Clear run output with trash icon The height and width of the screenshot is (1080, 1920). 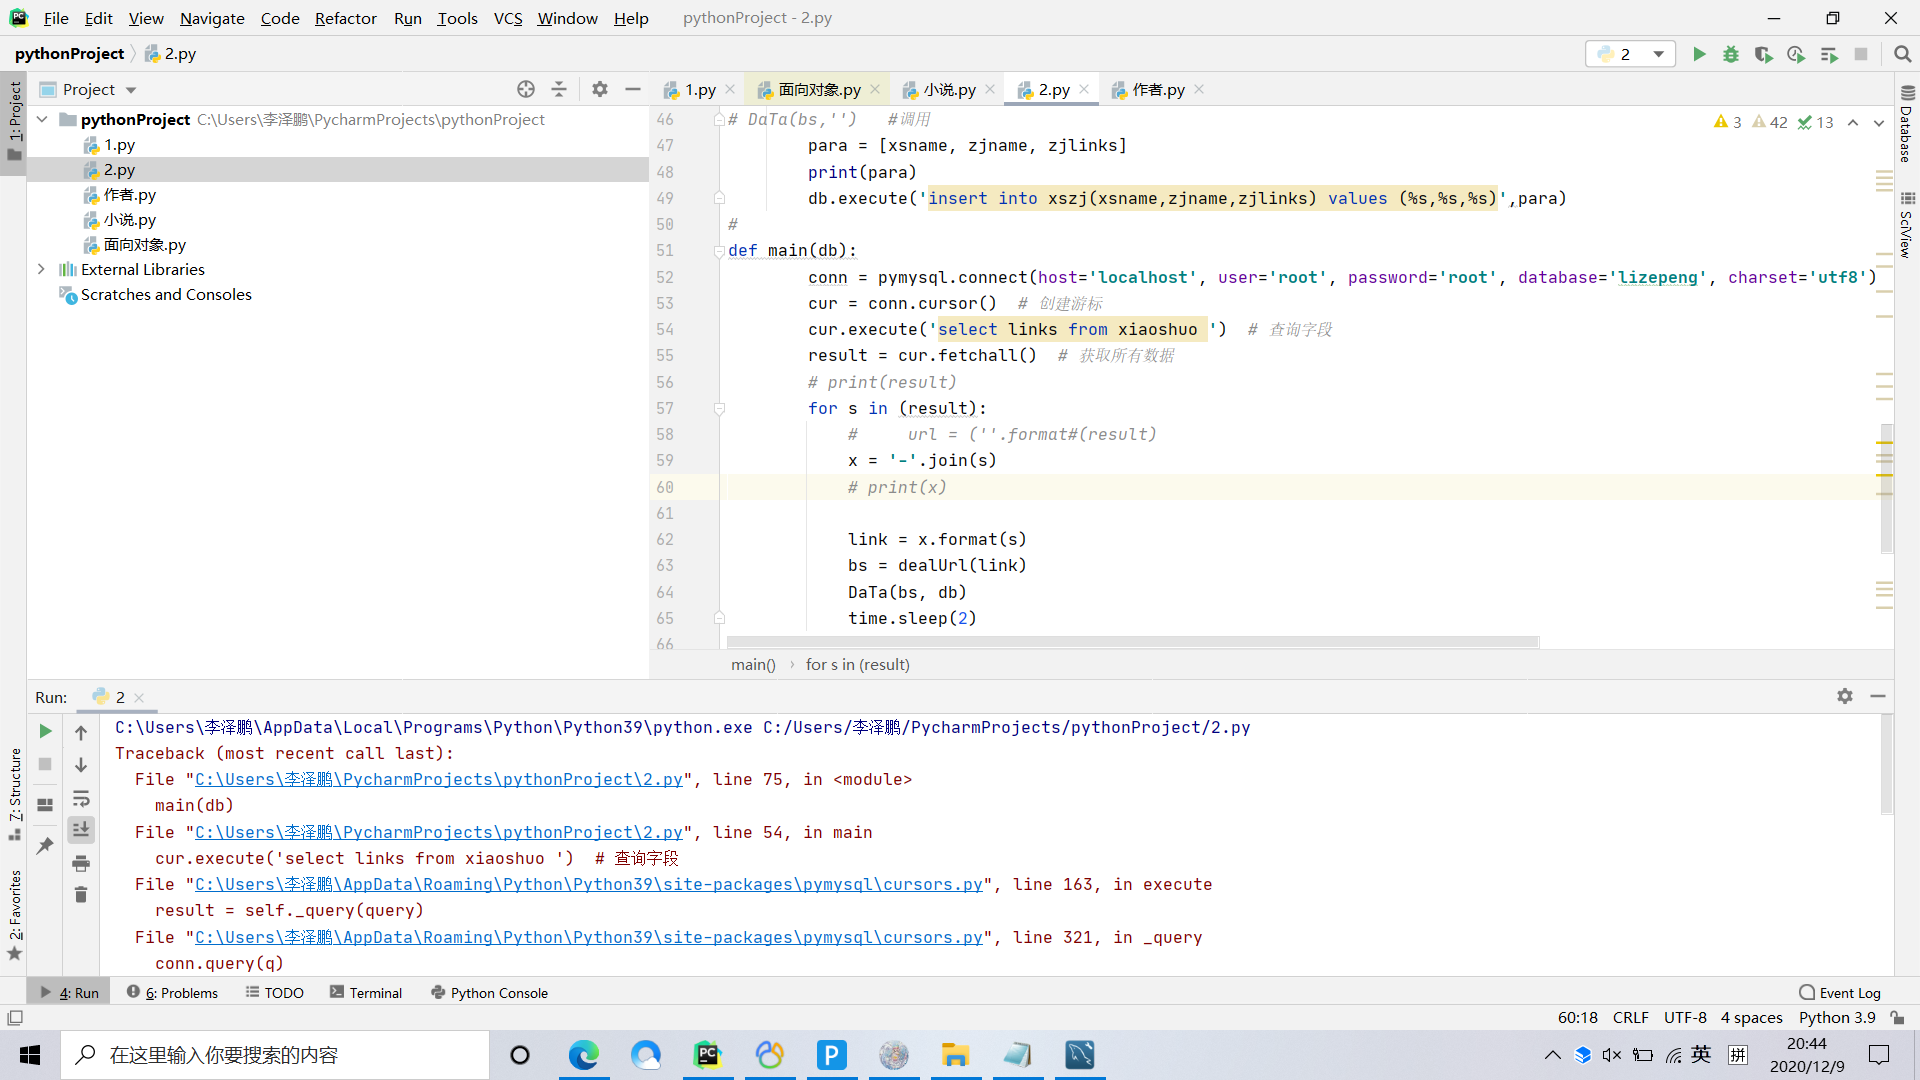click(x=81, y=894)
